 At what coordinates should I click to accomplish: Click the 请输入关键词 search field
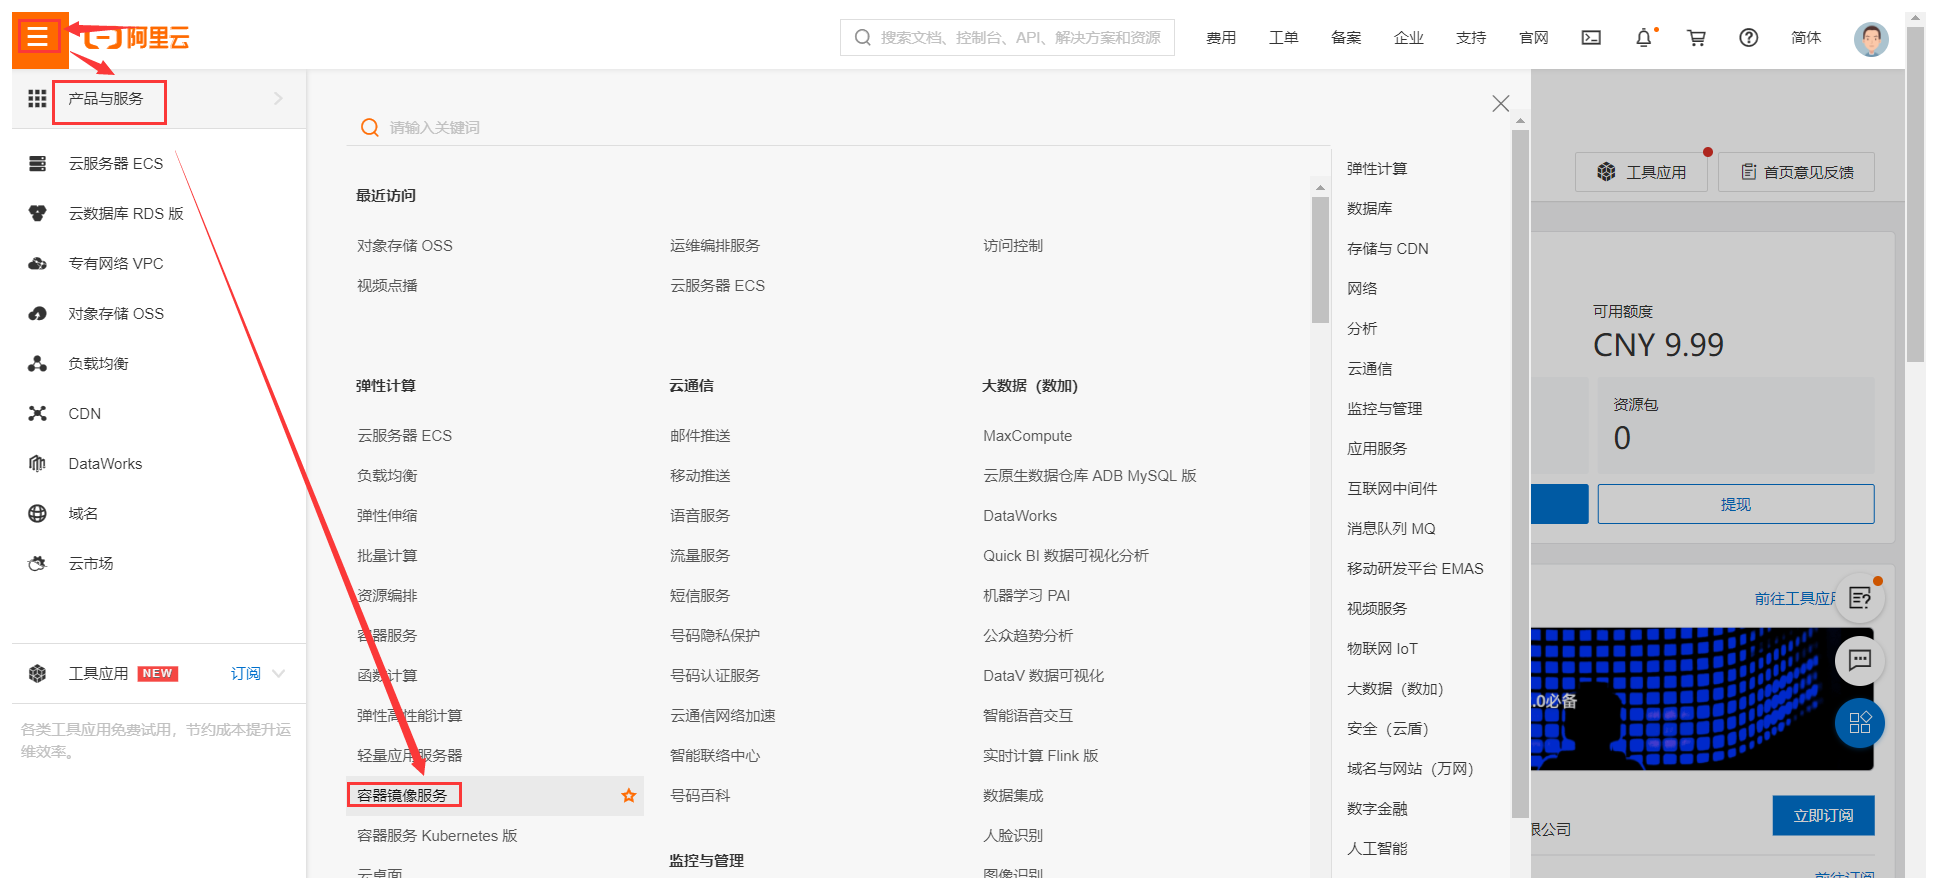pos(838,127)
